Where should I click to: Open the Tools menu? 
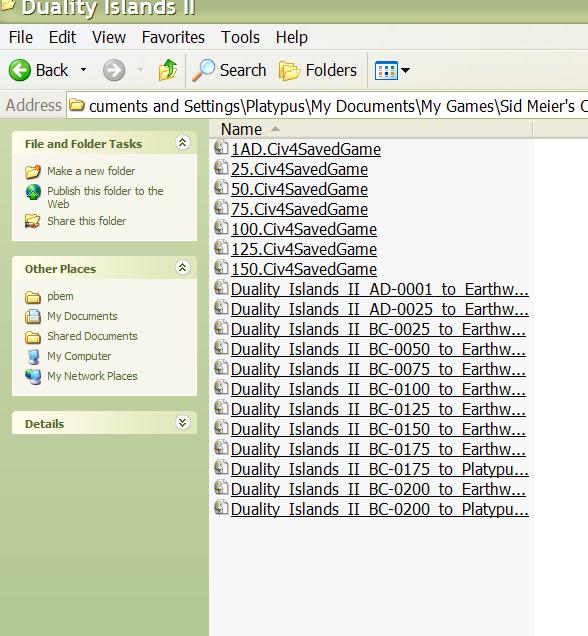pos(240,37)
